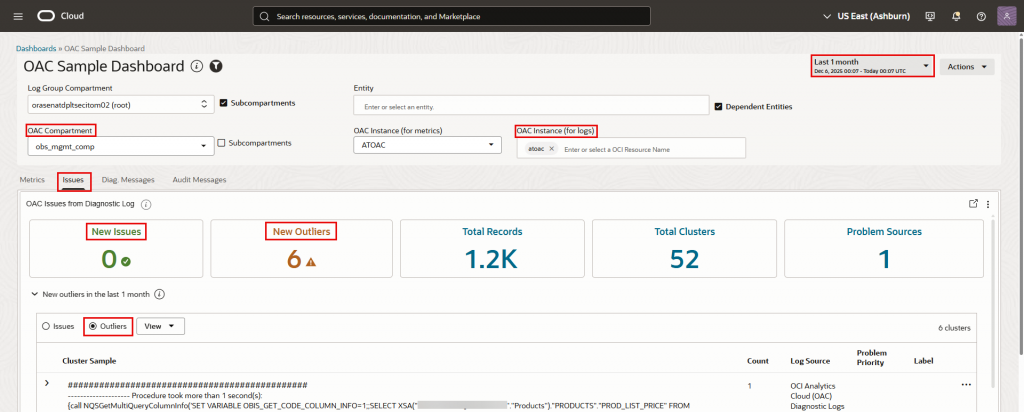Open the notifications bell icon
The width and height of the screenshot is (1024, 412).
coord(955,16)
